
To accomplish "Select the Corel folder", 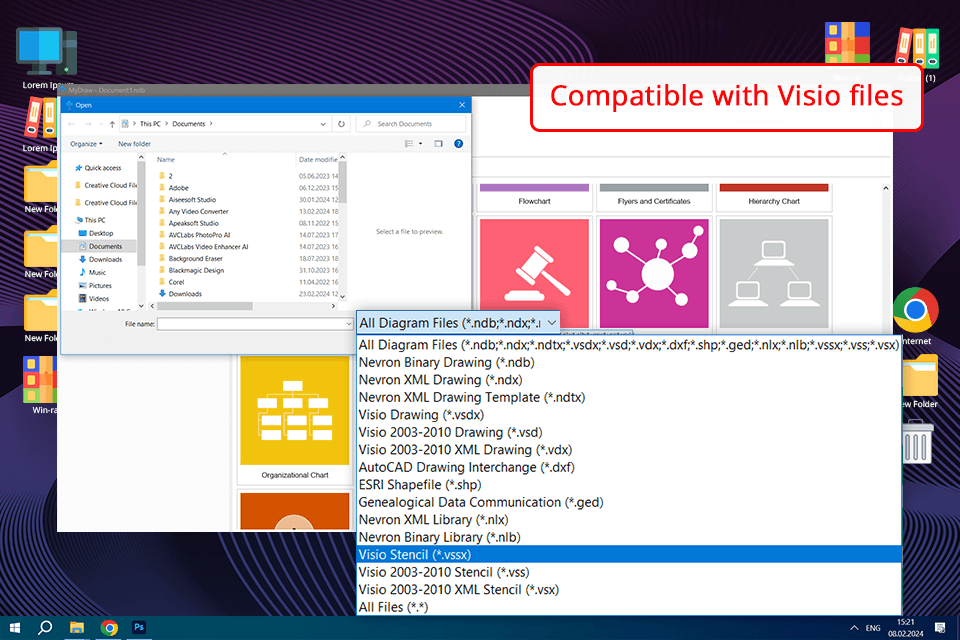I will pos(171,282).
